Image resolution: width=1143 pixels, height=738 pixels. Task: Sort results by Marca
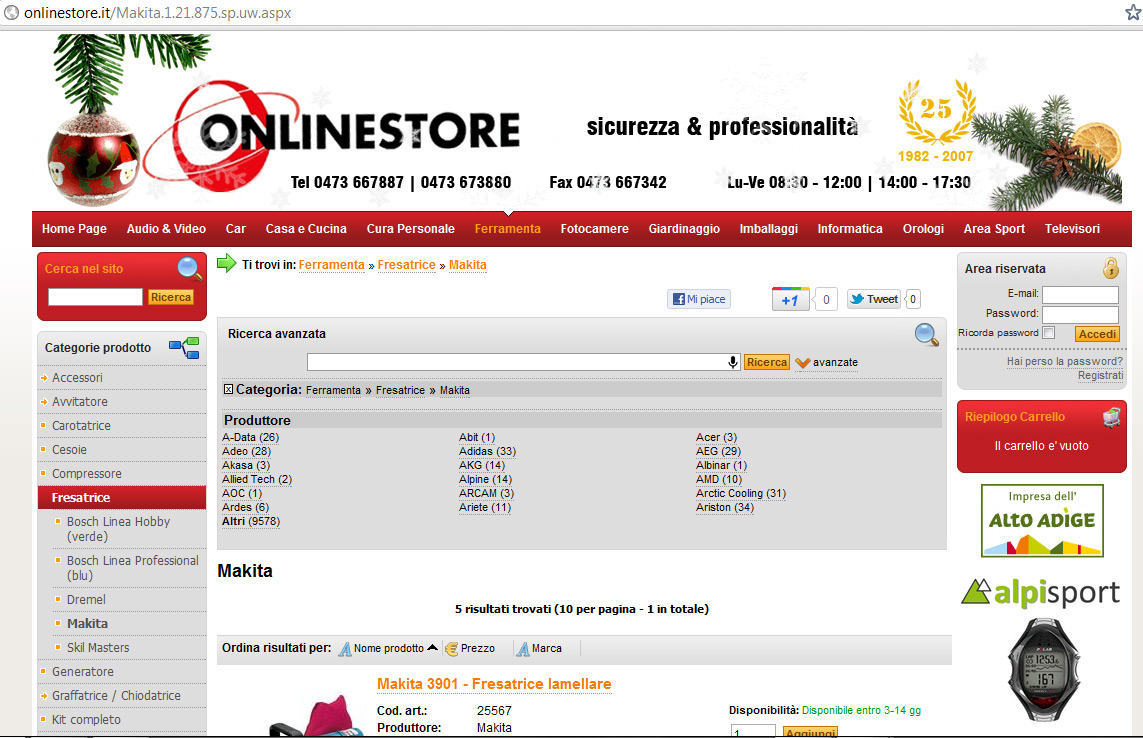539,648
